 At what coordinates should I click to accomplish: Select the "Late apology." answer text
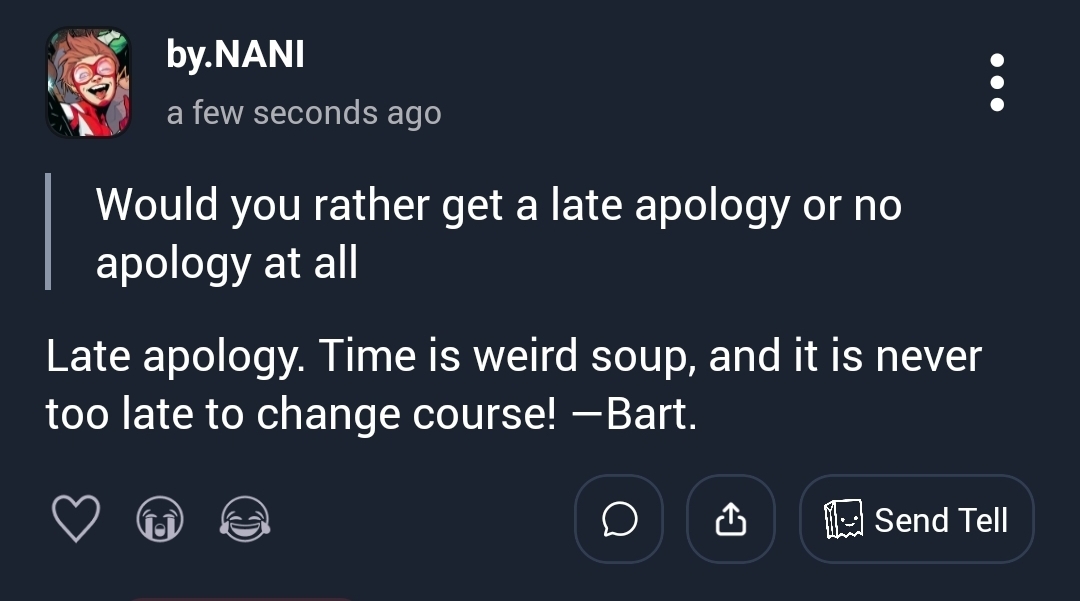[x=171, y=358]
